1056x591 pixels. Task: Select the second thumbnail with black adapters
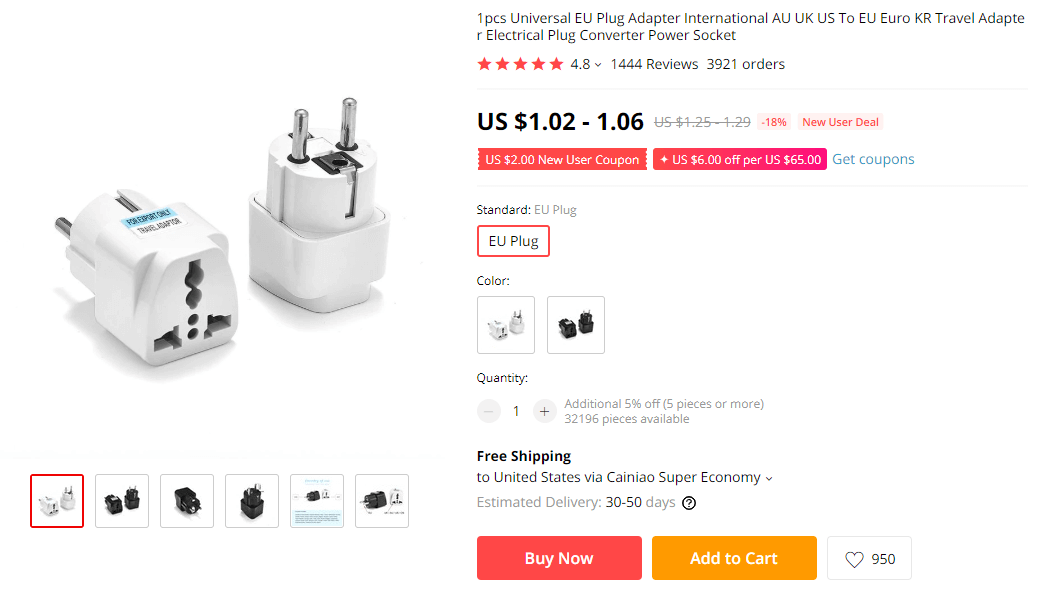122,501
